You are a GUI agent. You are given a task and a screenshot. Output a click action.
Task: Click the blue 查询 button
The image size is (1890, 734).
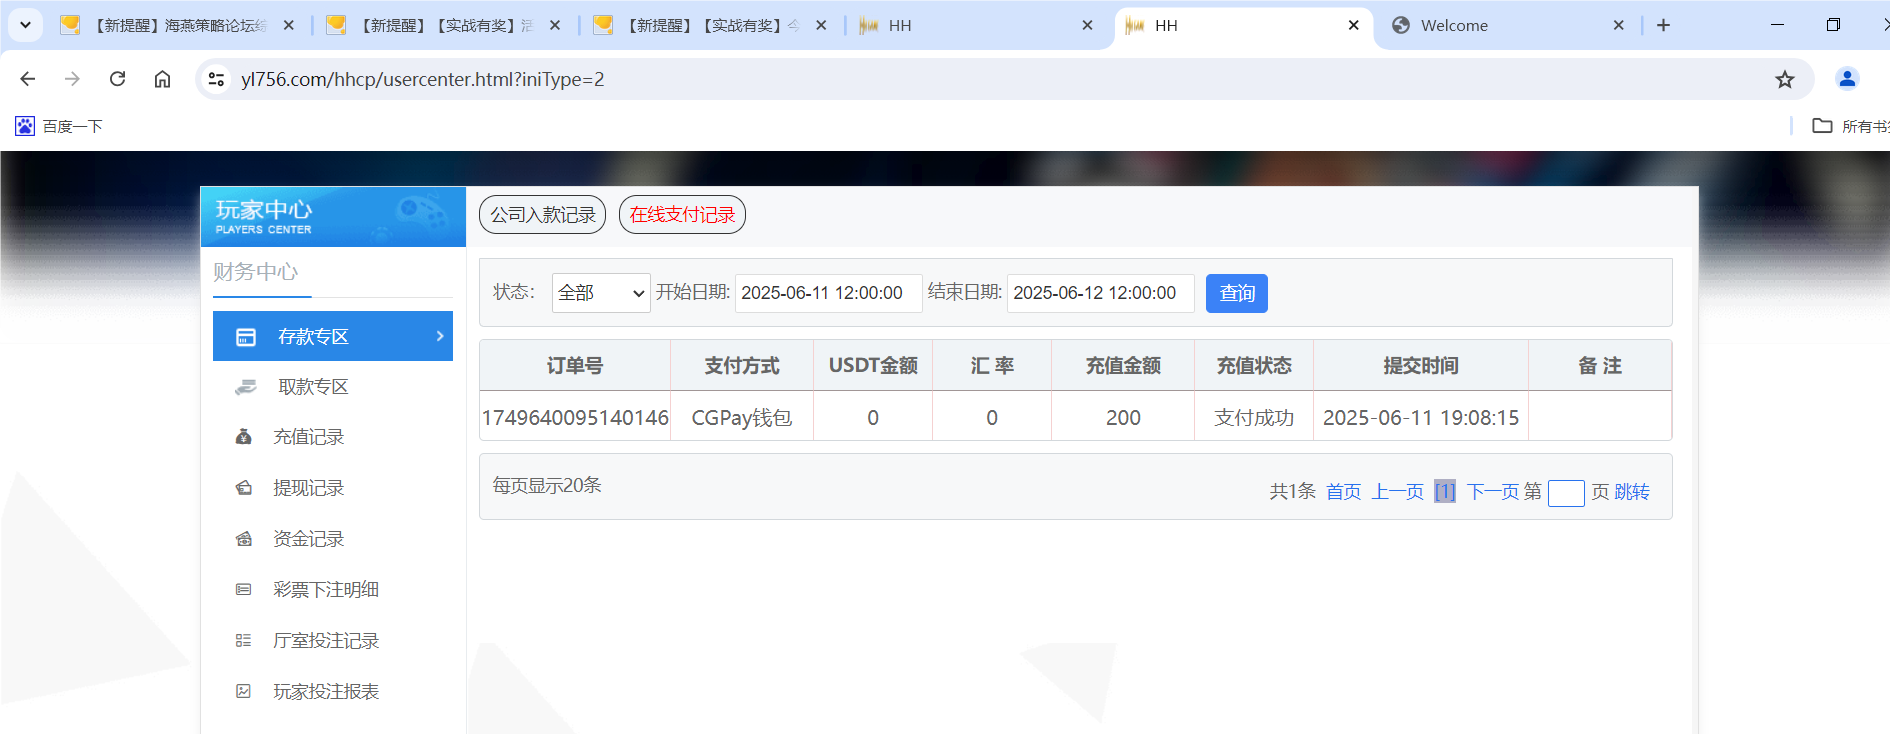[x=1236, y=293]
